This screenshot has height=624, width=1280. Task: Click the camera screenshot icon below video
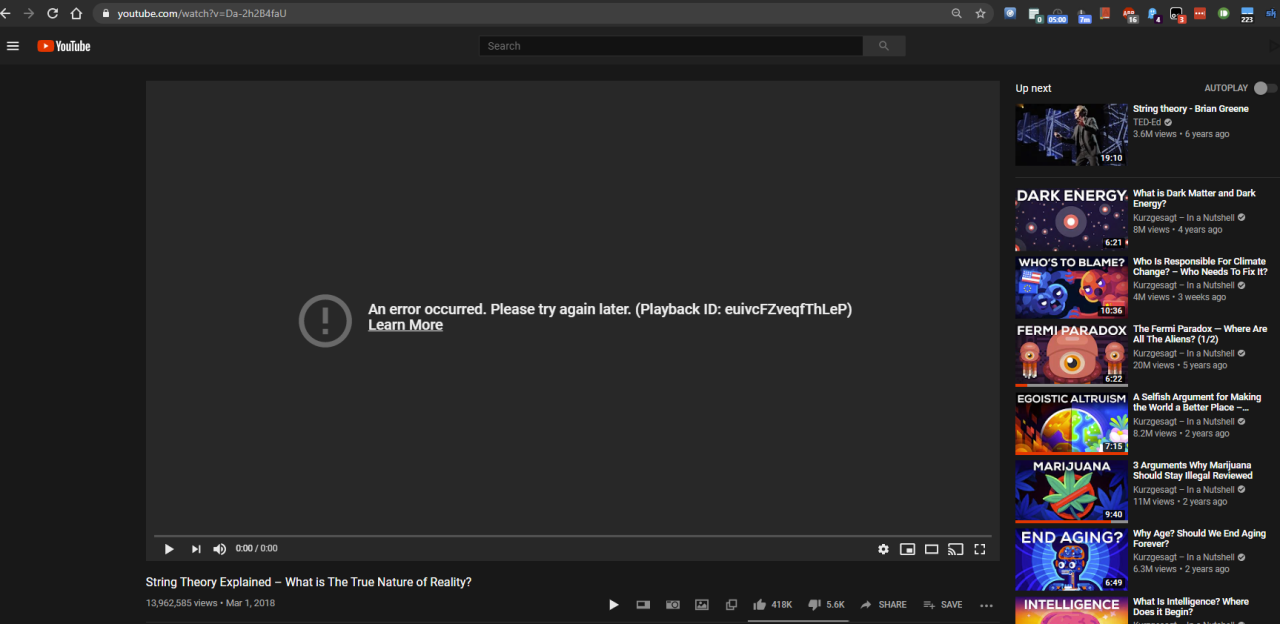[673, 605]
